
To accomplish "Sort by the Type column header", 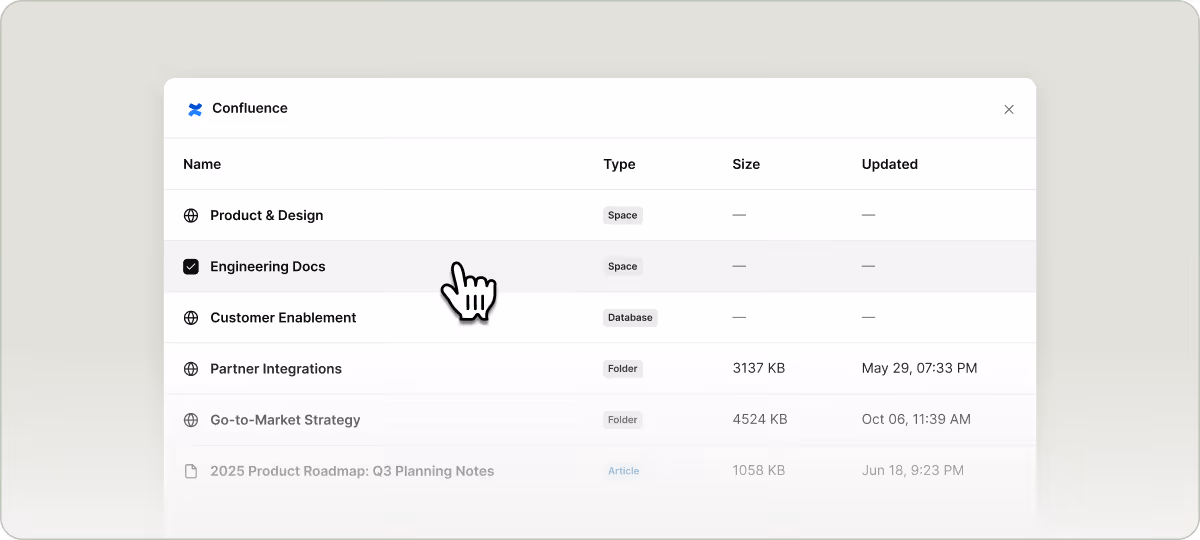I will tap(619, 164).
